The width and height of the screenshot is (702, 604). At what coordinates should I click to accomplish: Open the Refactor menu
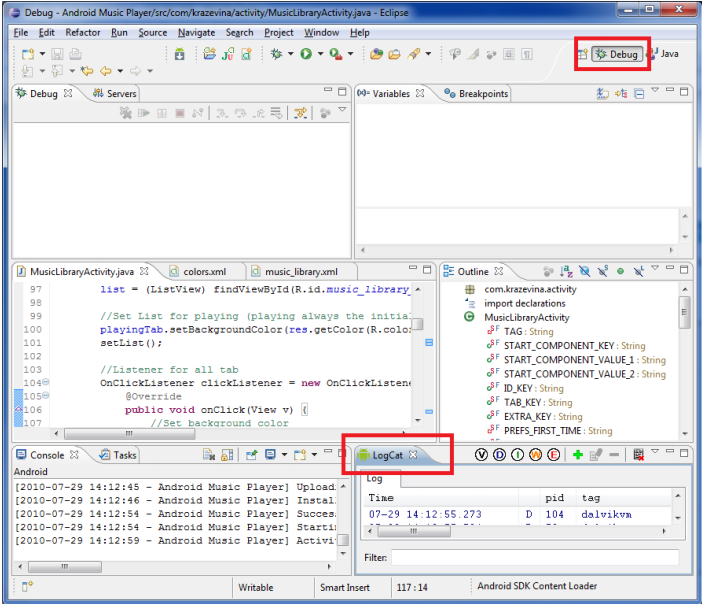click(83, 32)
